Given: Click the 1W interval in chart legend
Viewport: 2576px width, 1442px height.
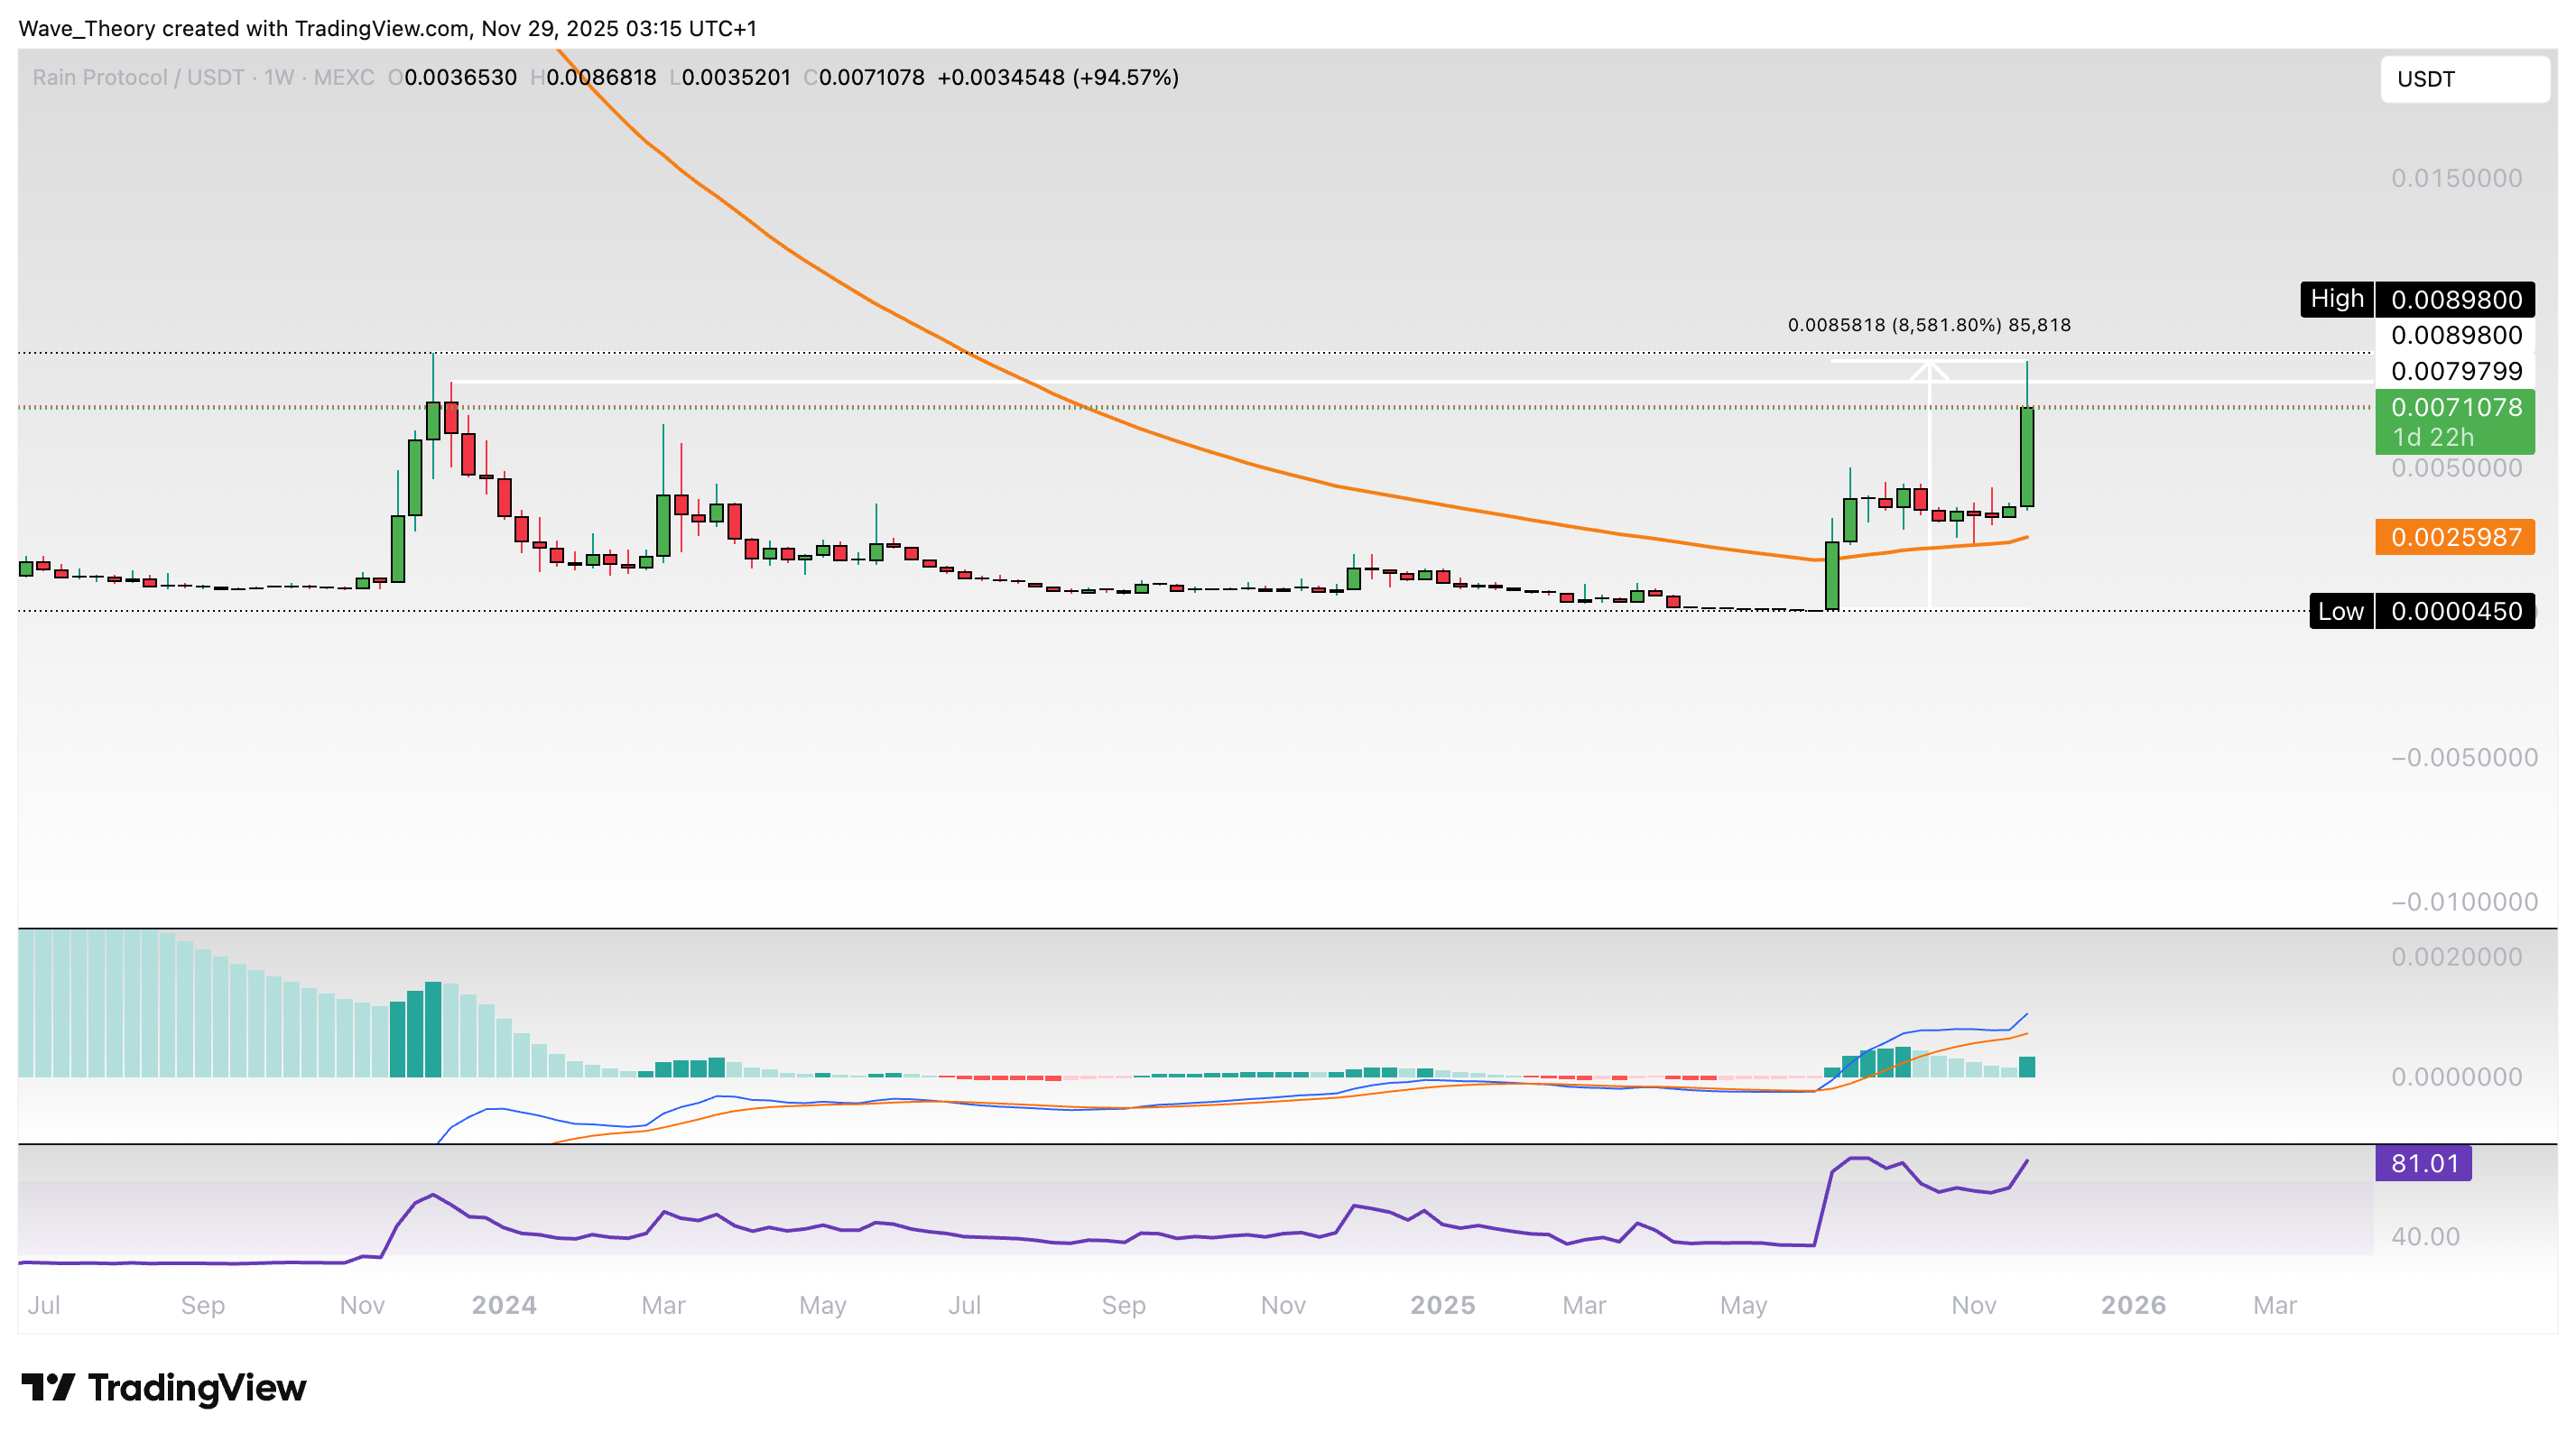Looking at the screenshot, I should tap(279, 77).
